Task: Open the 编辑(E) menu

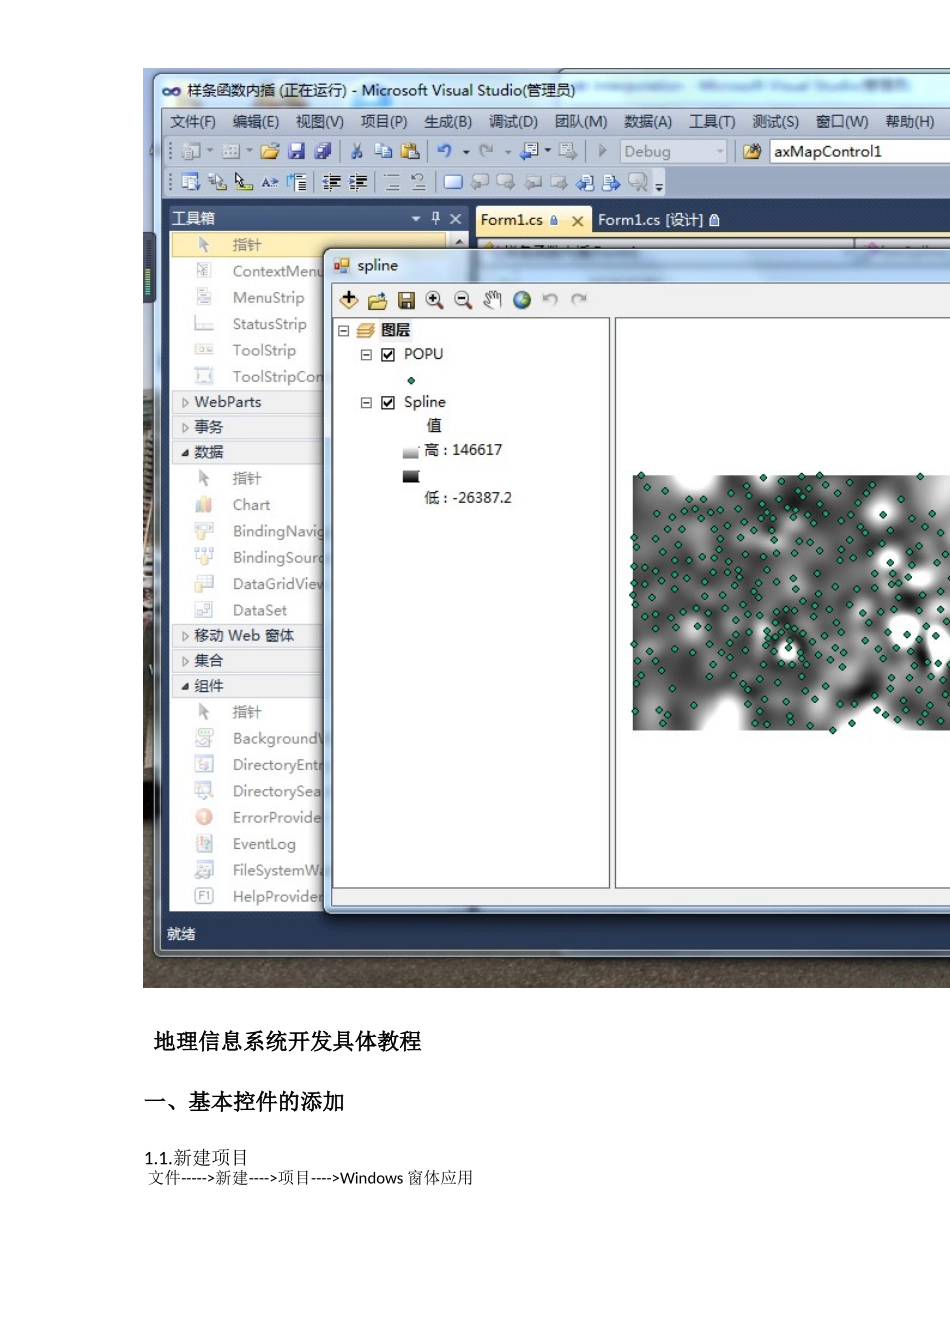Action: point(256,121)
